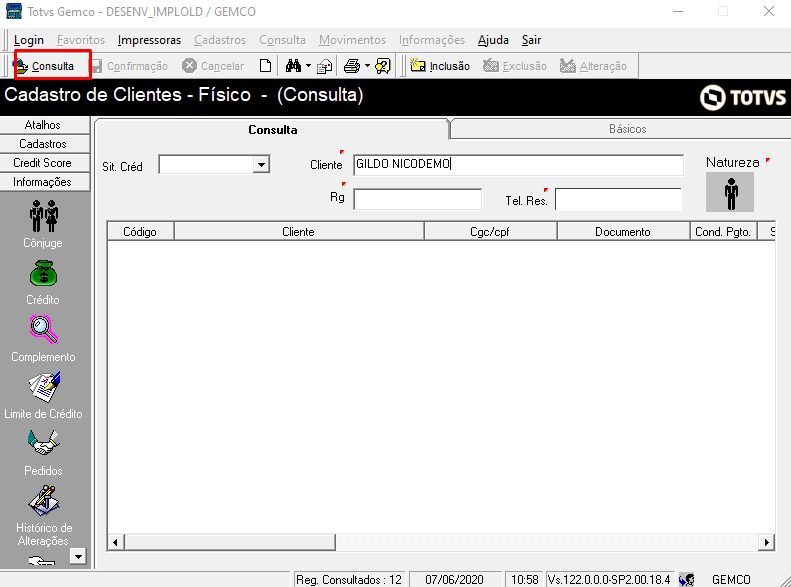This screenshot has width=791, height=587.
Task: Click the Rg input field
Action: 417,199
